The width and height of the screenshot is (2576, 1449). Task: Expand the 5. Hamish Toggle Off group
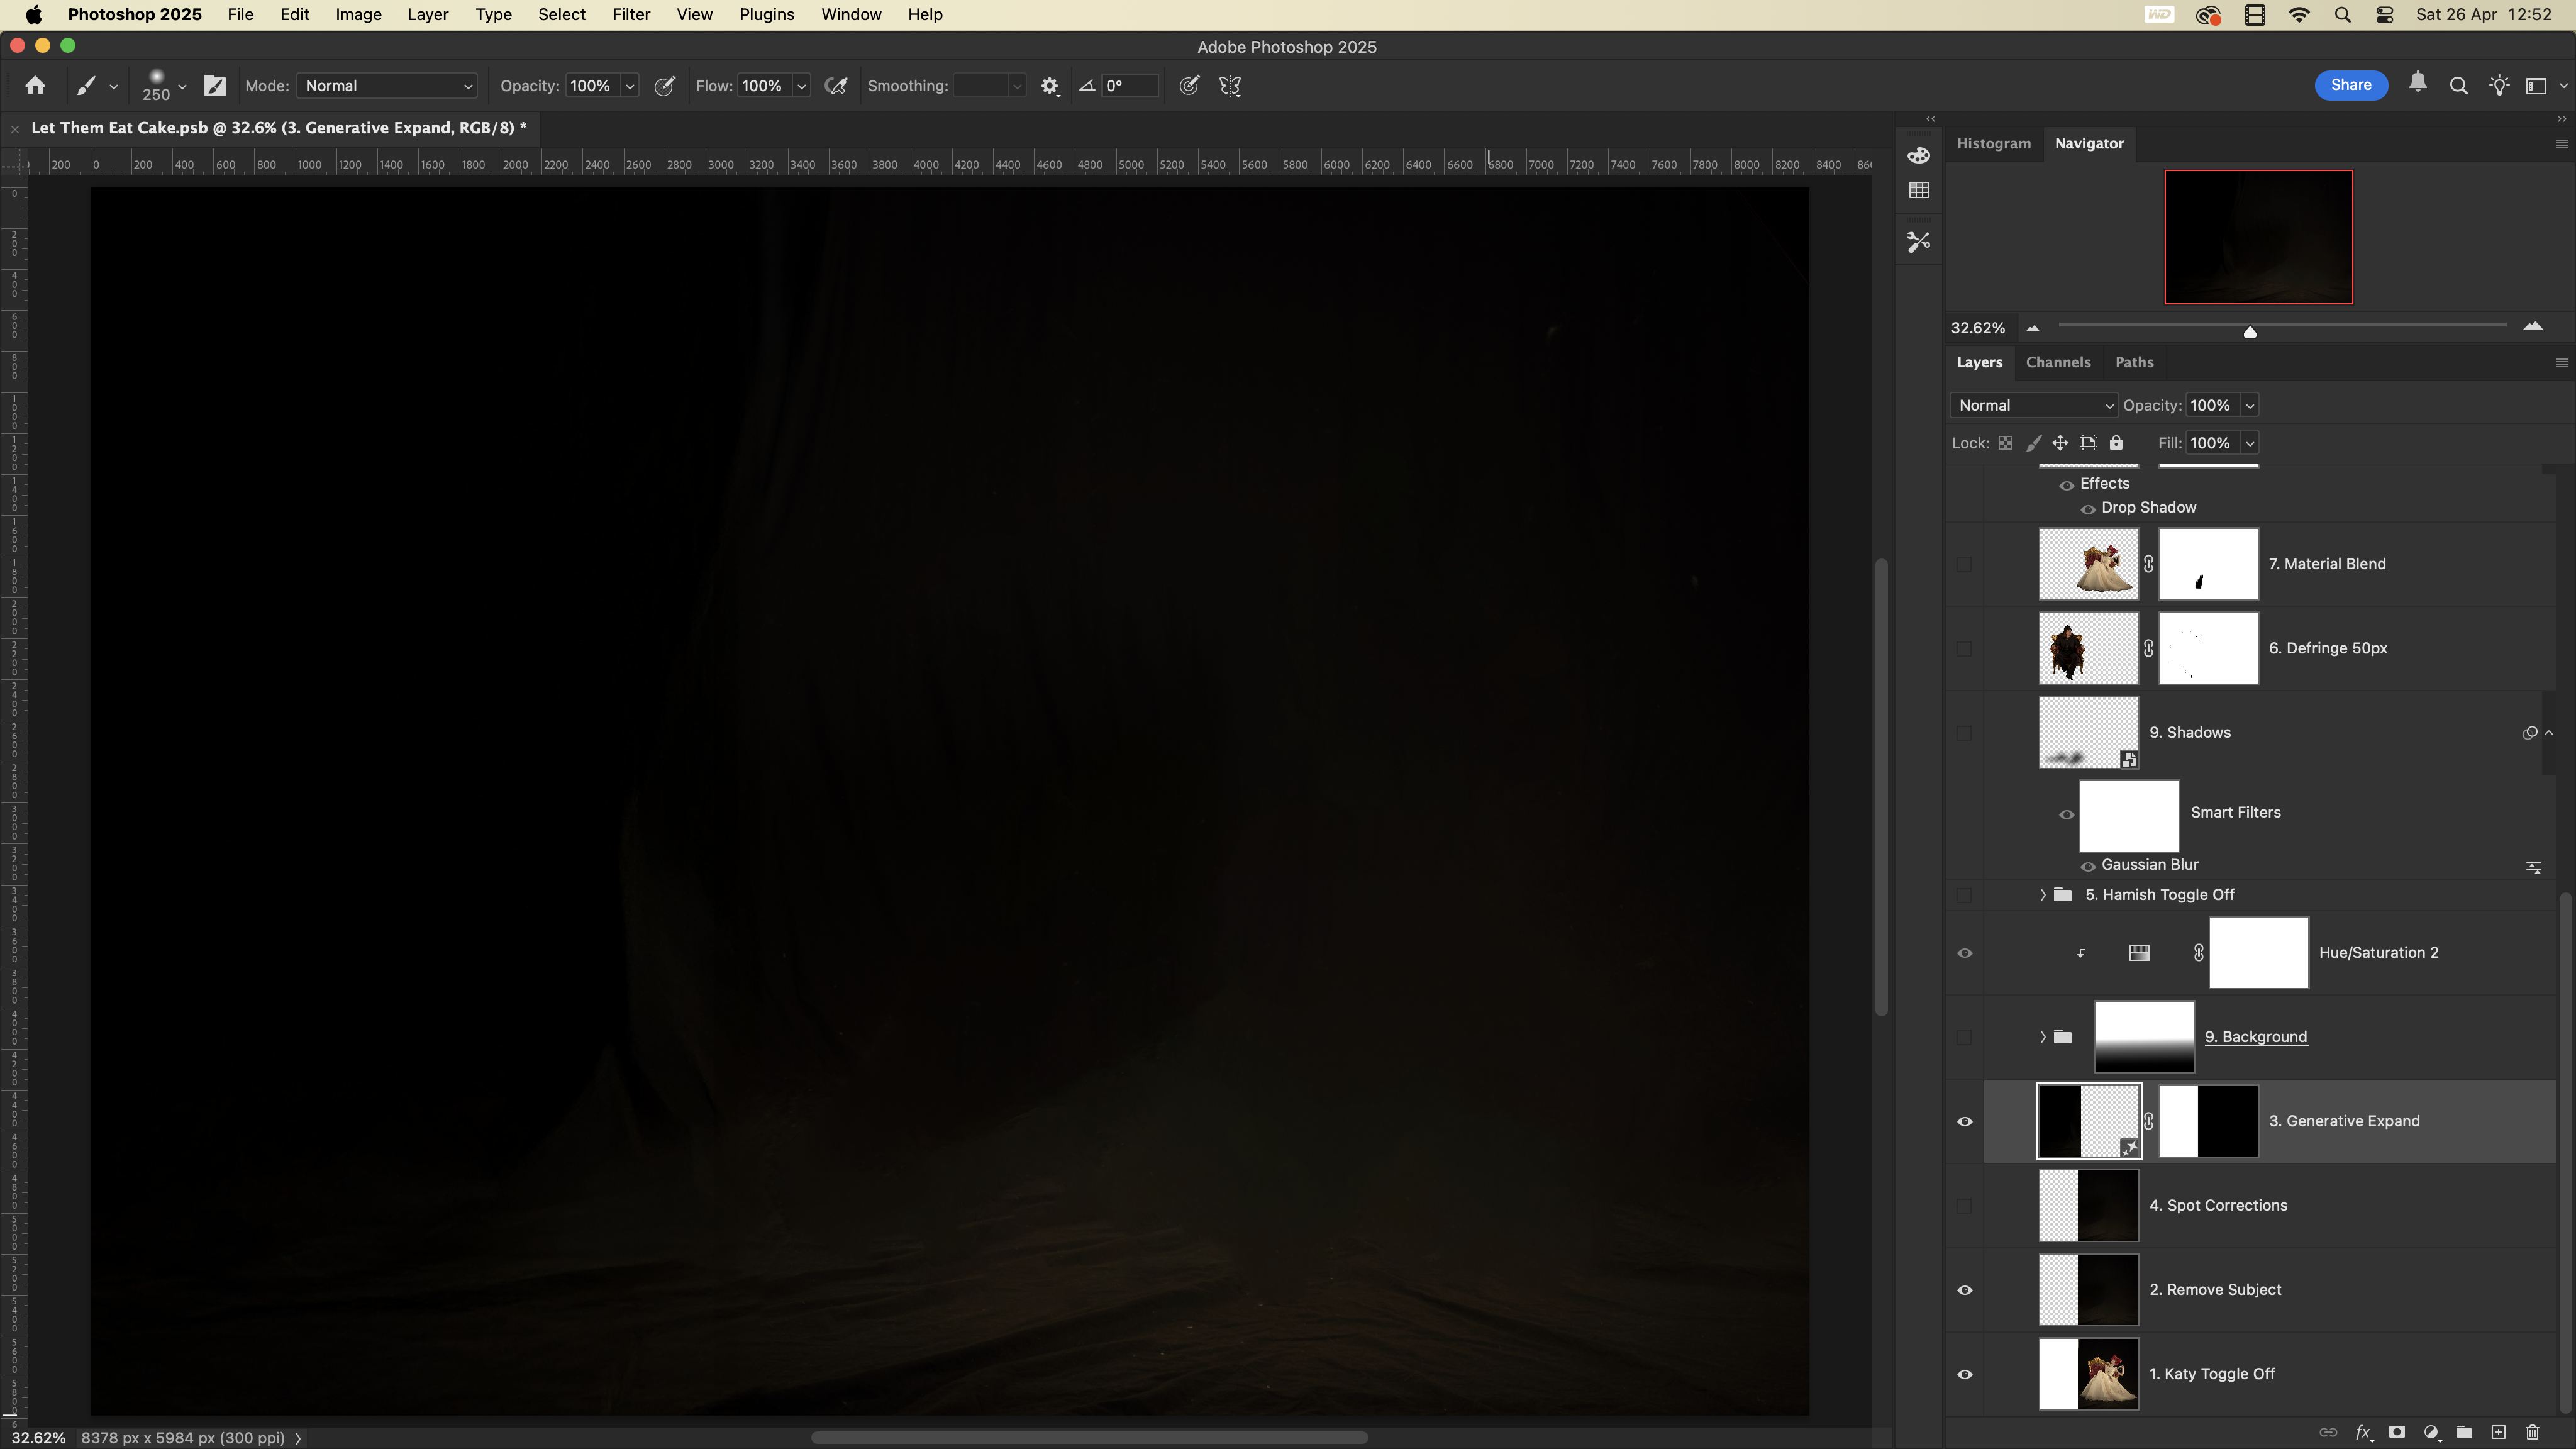pos(2043,895)
